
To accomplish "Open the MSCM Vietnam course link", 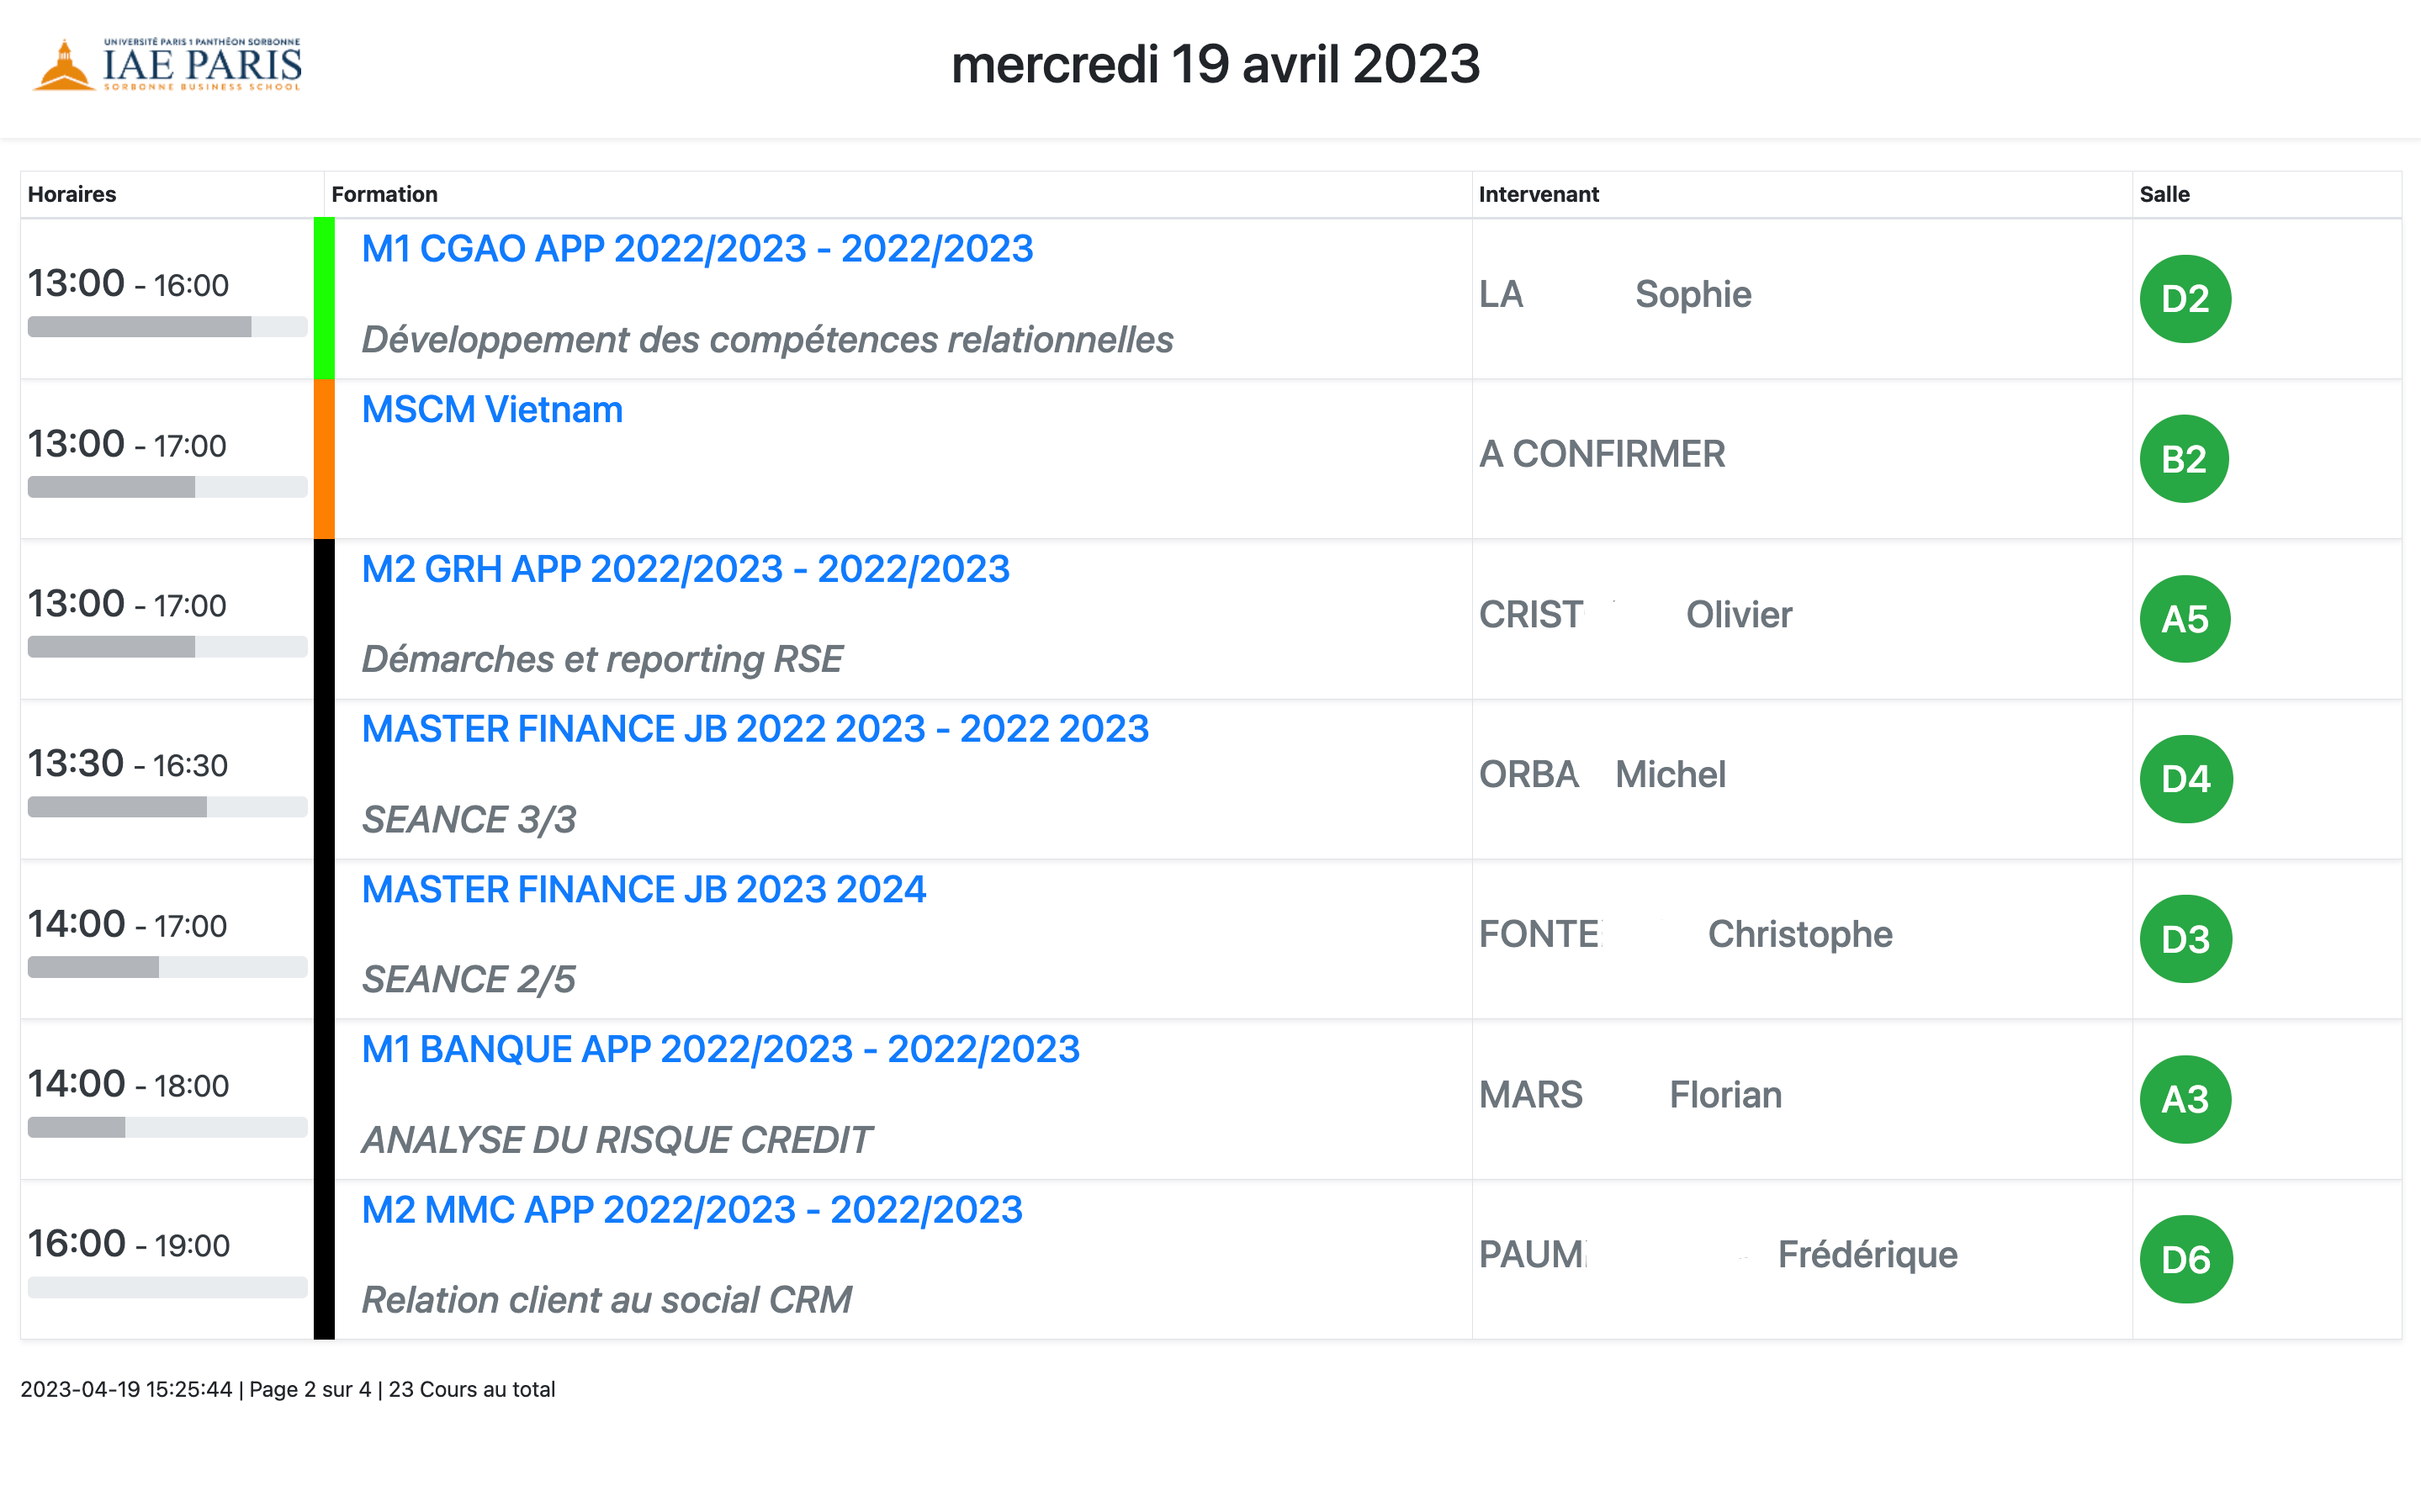I will 492,409.
